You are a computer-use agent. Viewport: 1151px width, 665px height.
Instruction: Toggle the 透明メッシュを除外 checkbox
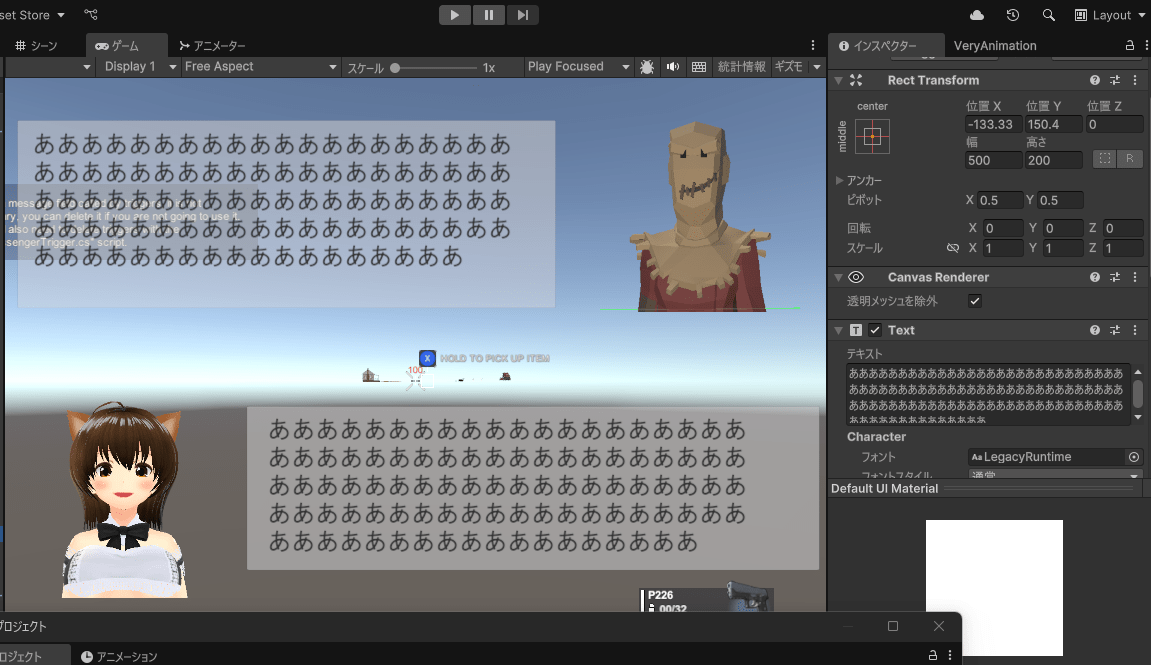click(975, 301)
